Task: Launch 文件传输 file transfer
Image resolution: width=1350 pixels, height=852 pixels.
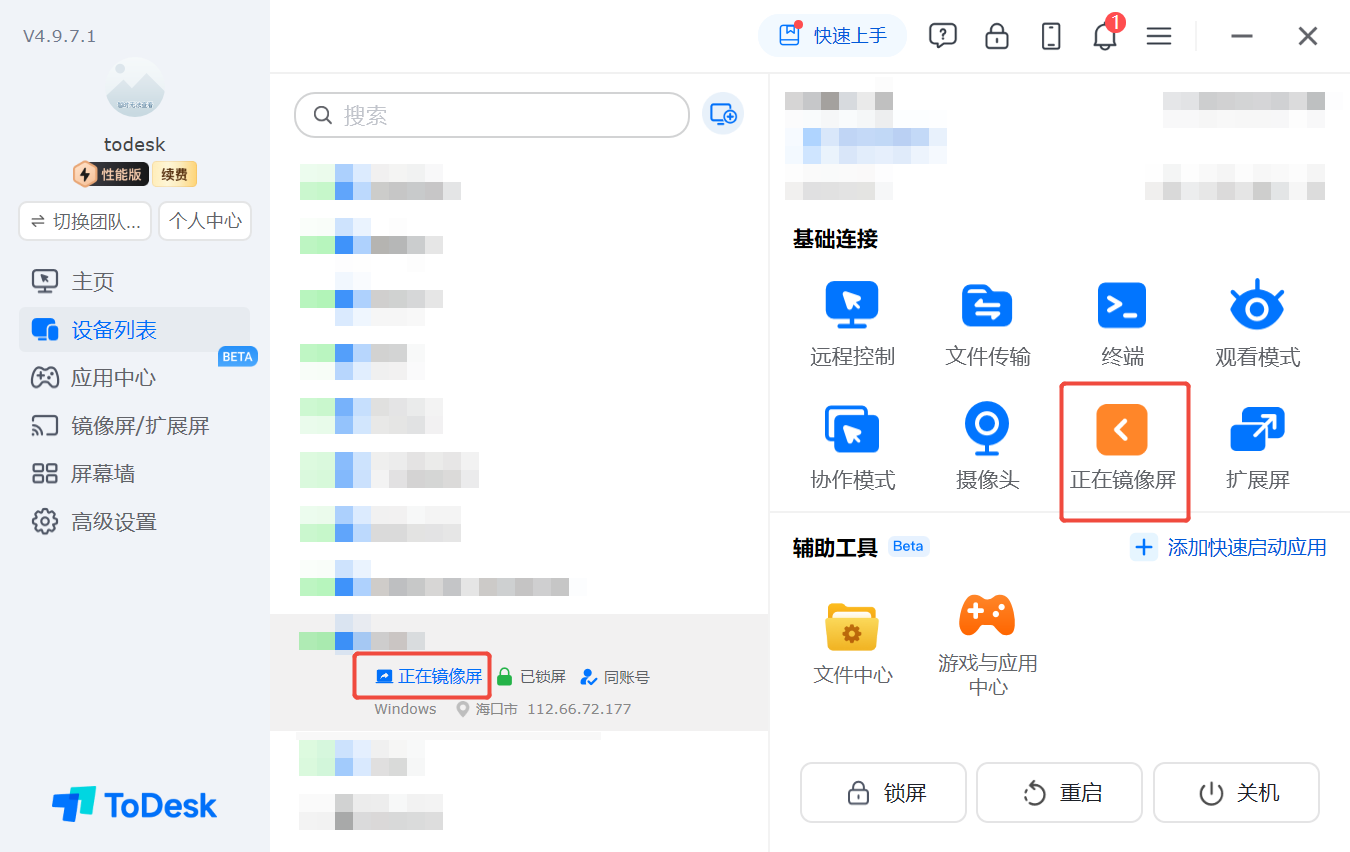Action: [987, 306]
